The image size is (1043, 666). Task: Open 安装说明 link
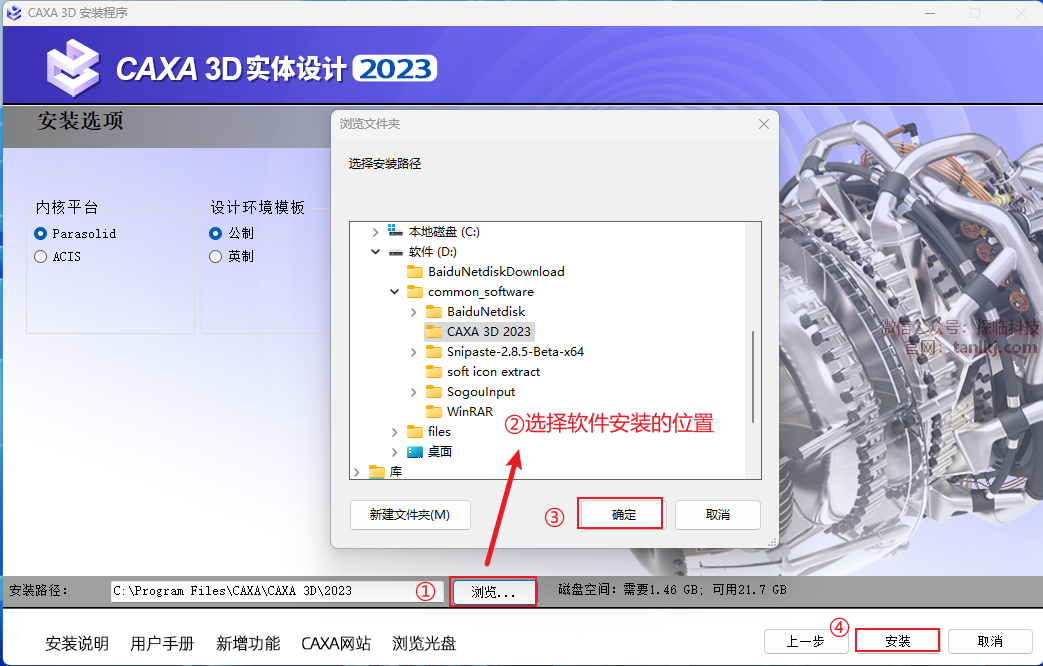coord(77,643)
